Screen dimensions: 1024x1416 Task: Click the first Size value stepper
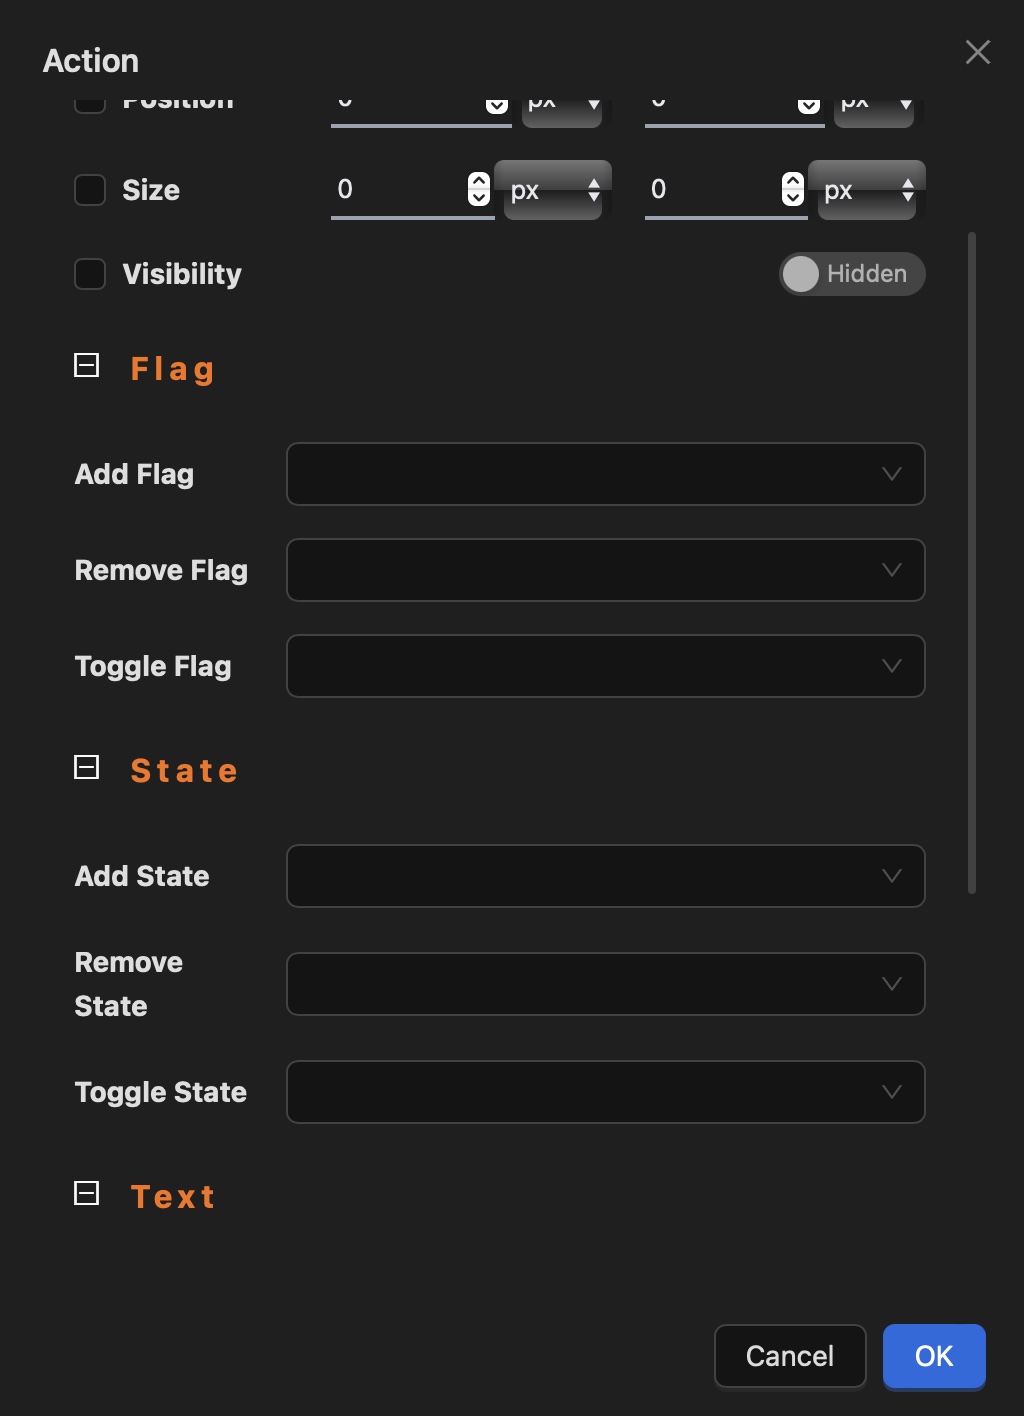pos(479,189)
